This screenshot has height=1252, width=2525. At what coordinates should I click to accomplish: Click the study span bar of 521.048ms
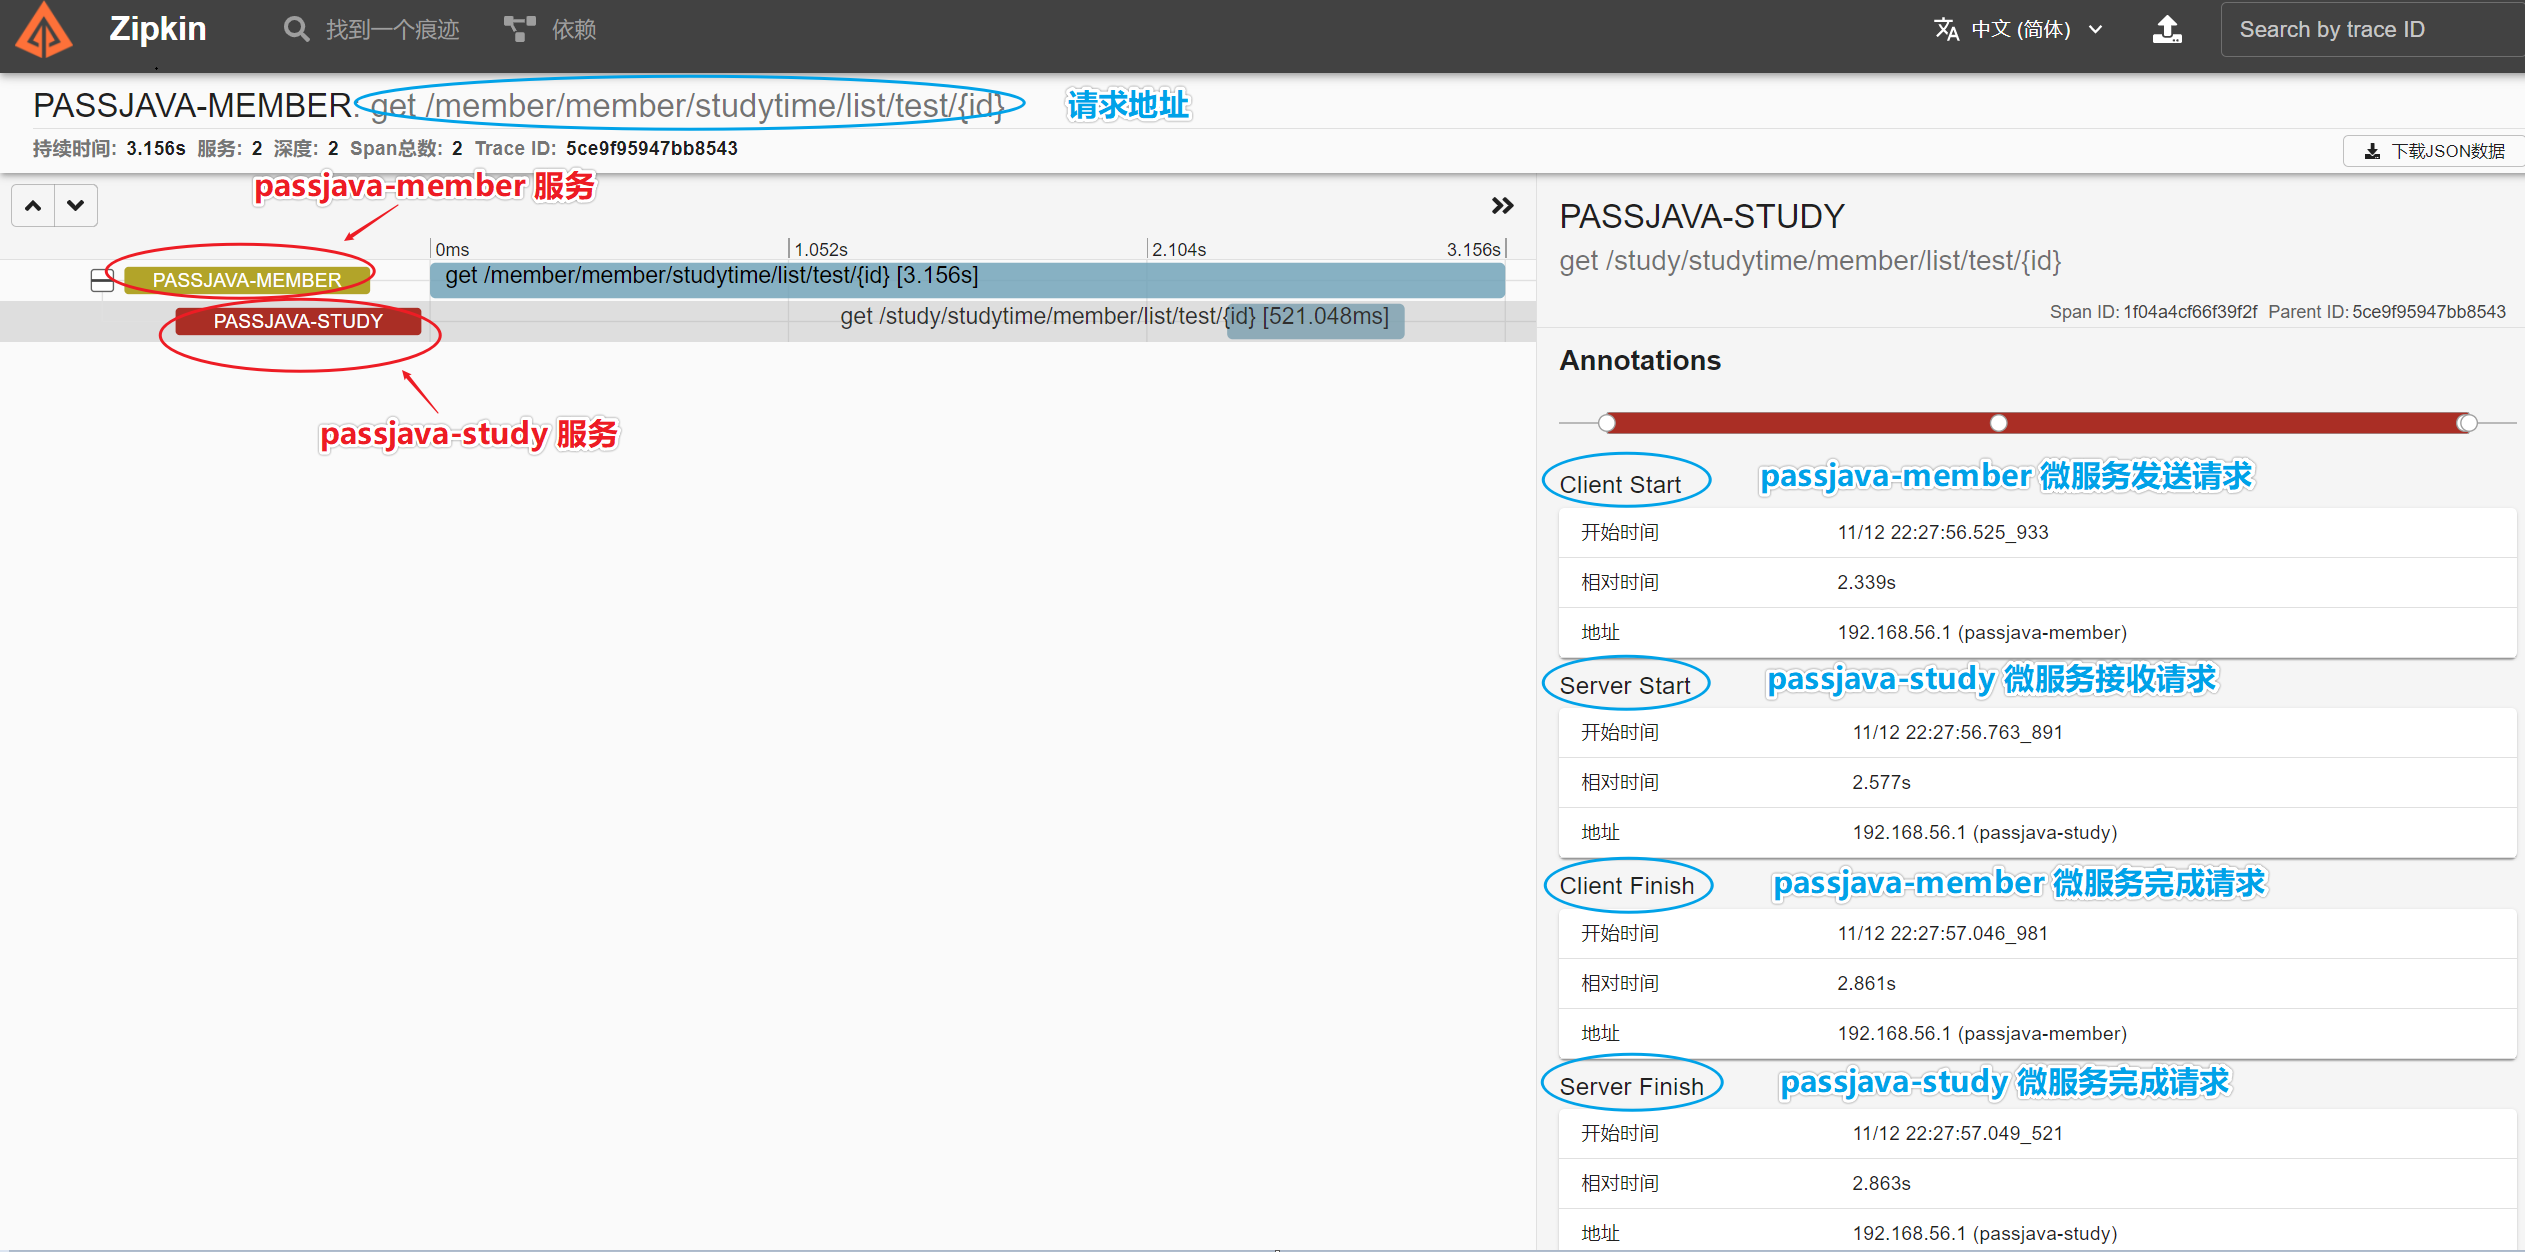1315,322
